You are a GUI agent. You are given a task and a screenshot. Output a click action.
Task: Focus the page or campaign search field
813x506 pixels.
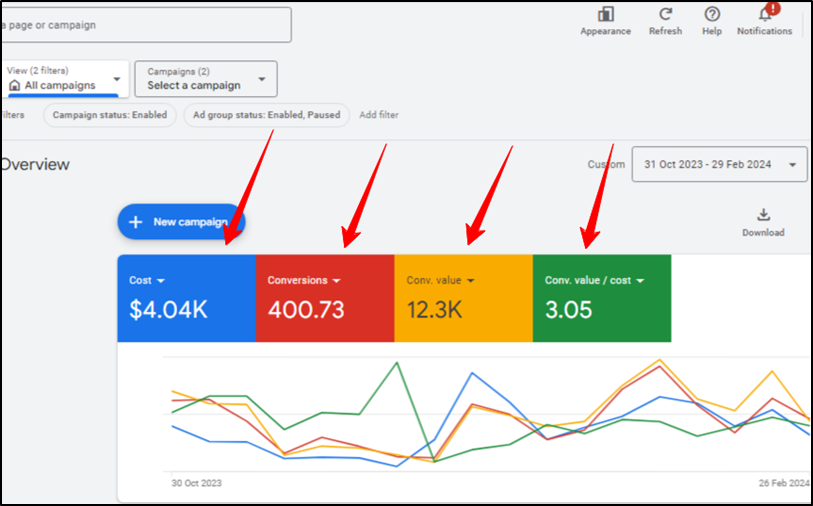(146, 25)
